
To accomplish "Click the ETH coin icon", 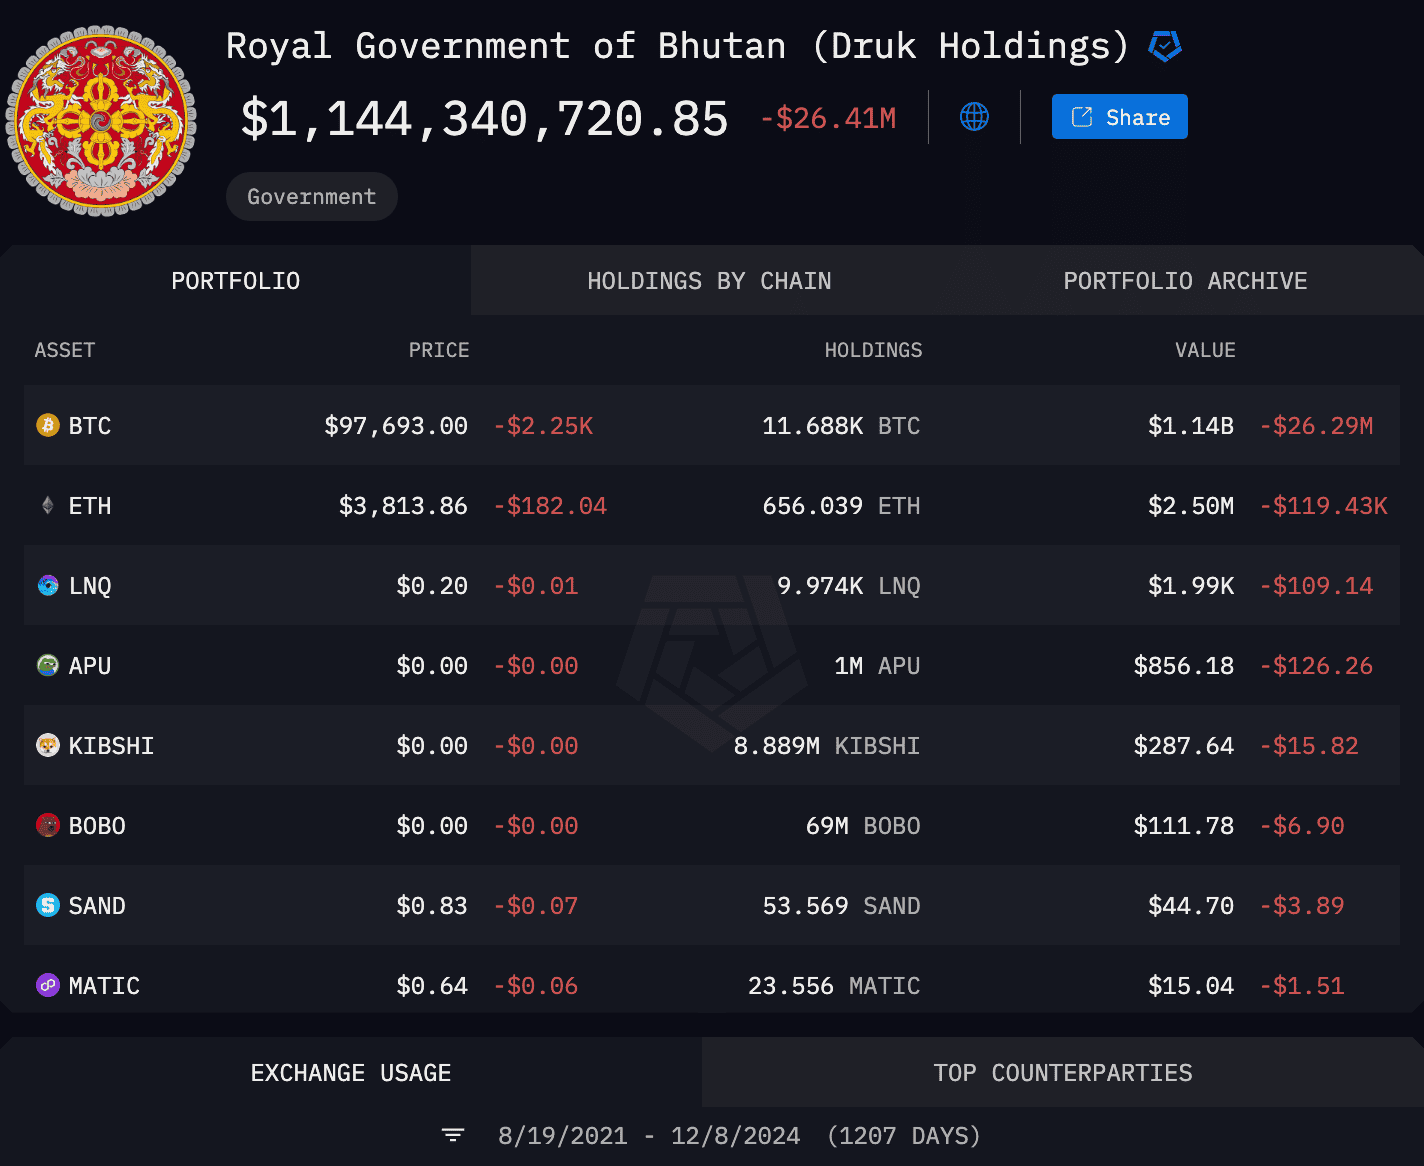I will [48, 505].
